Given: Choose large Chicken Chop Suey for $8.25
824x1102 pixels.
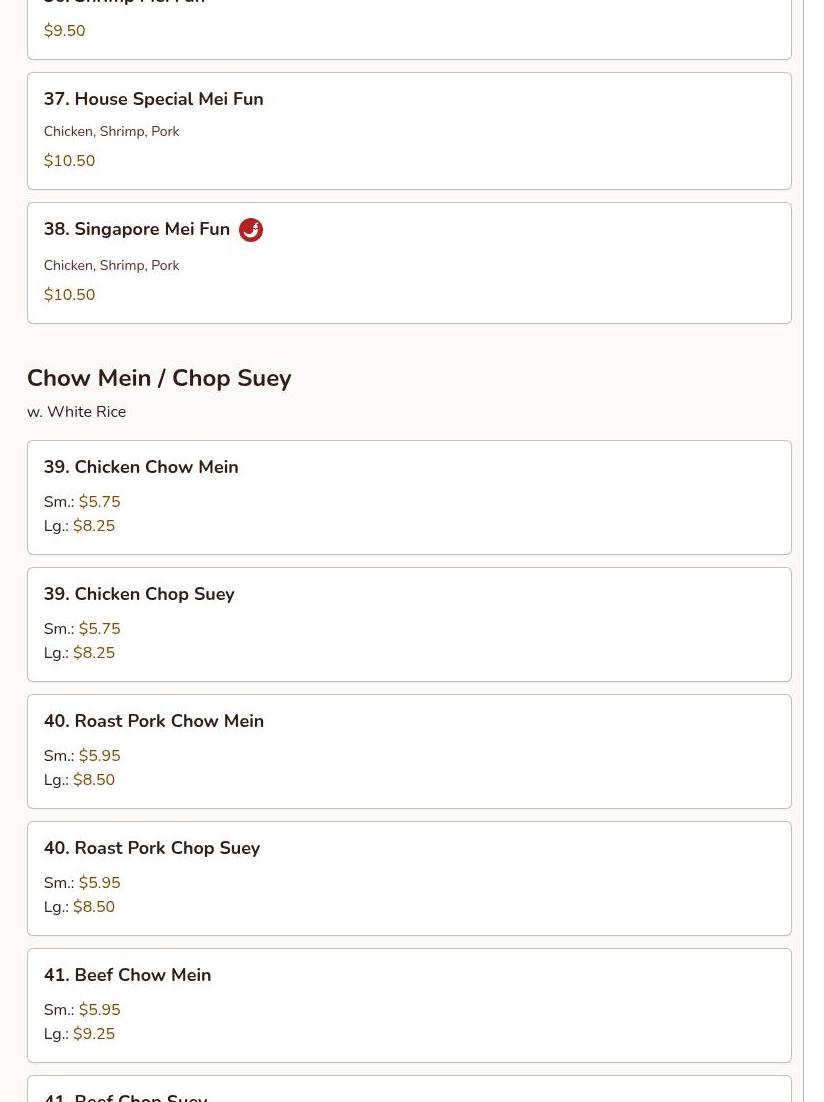Looking at the screenshot, I should (x=94, y=653).
